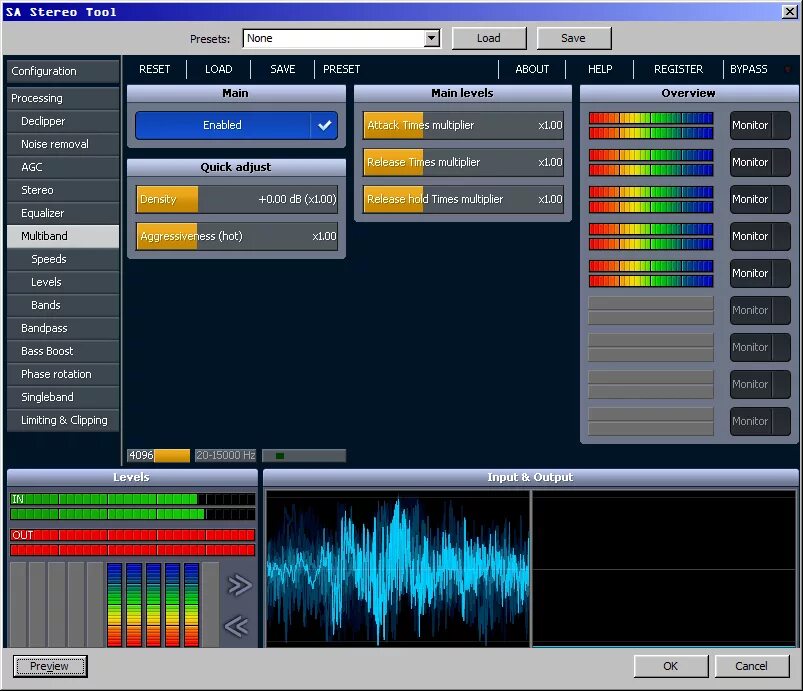This screenshot has width=803, height=691.
Task: Click the input waveform display
Action: [398, 569]
